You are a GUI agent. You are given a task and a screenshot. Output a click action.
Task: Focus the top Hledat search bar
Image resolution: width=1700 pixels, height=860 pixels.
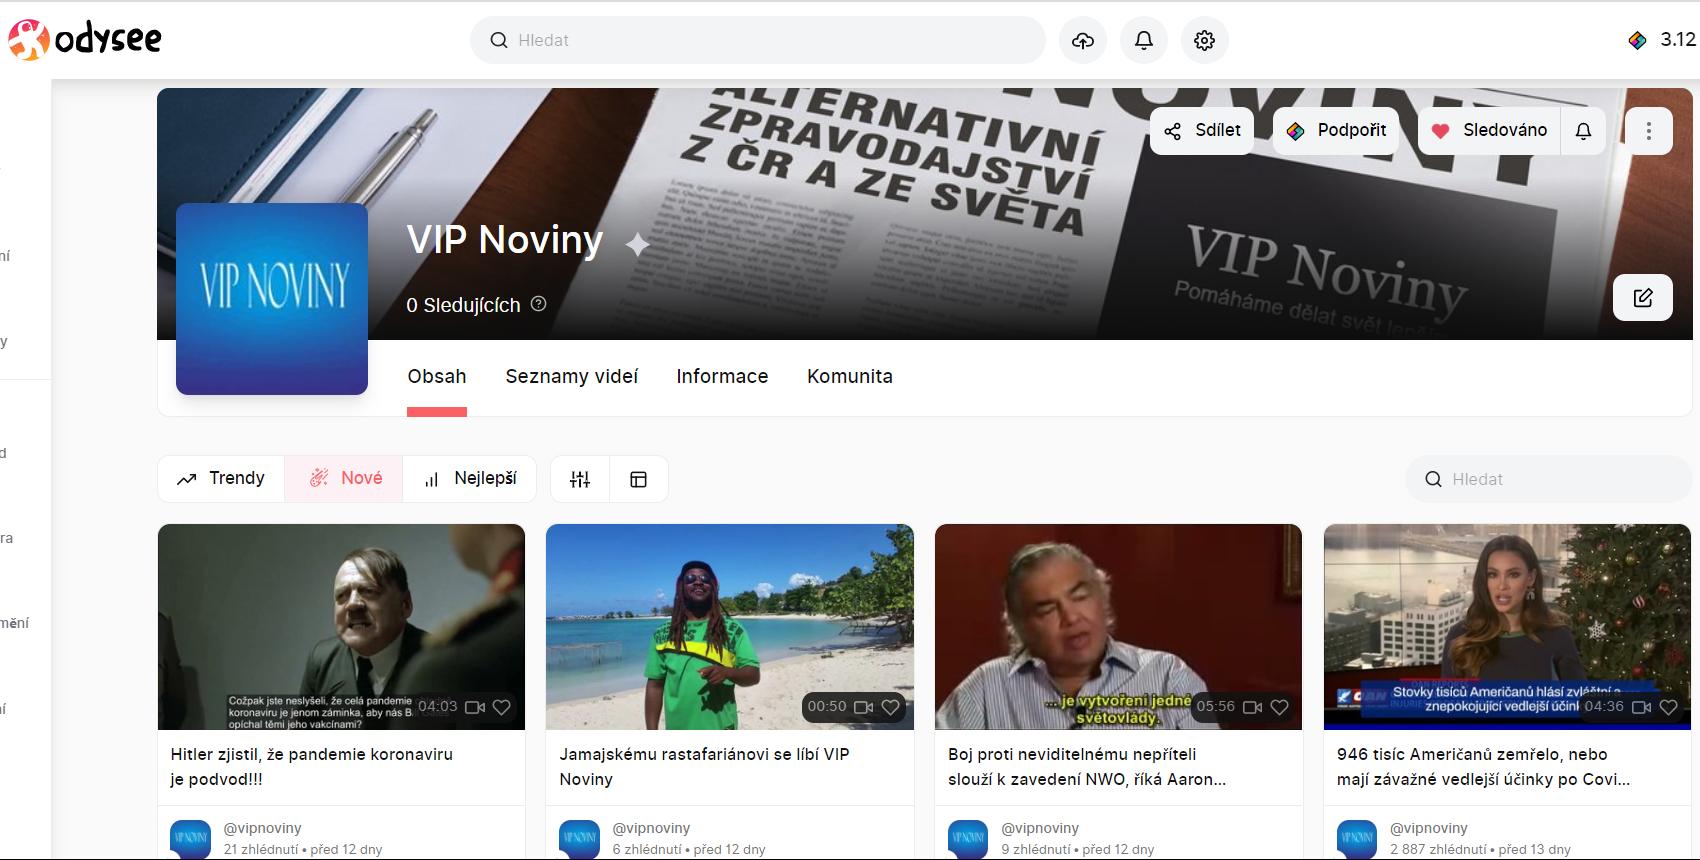(x=758, y=40)
